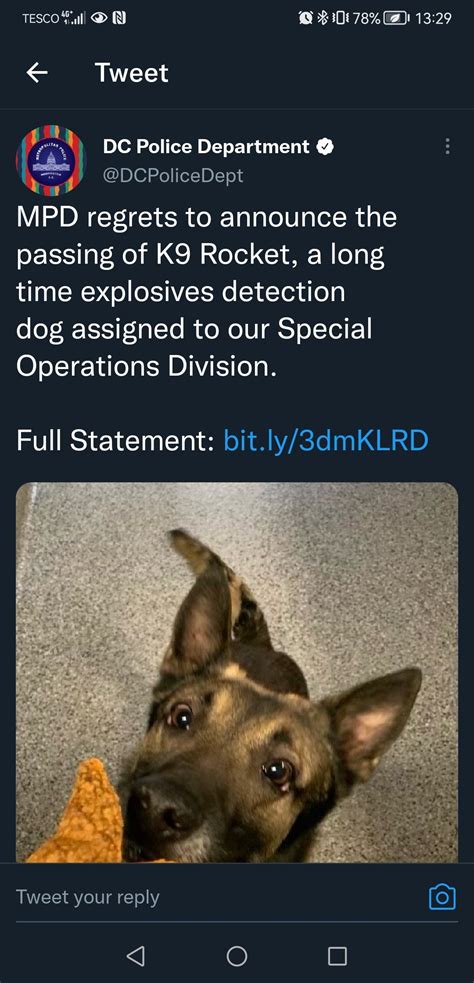The width and height of the screenshot is (474, 983).
Task: Select the tweet text about K9 Rocket
Action: (206, 292)
